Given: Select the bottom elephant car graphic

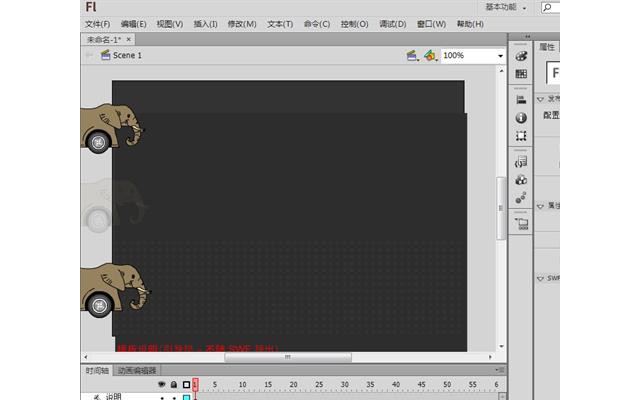Looking at the screenshot, I should (115, 289).
